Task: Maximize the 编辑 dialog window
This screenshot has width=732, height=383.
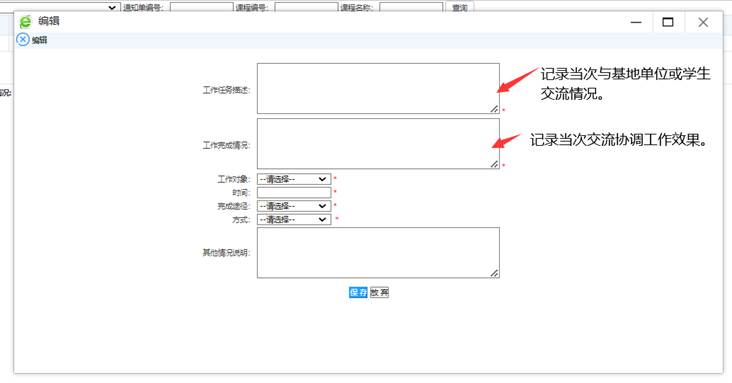Action: [x=668, y=22]
